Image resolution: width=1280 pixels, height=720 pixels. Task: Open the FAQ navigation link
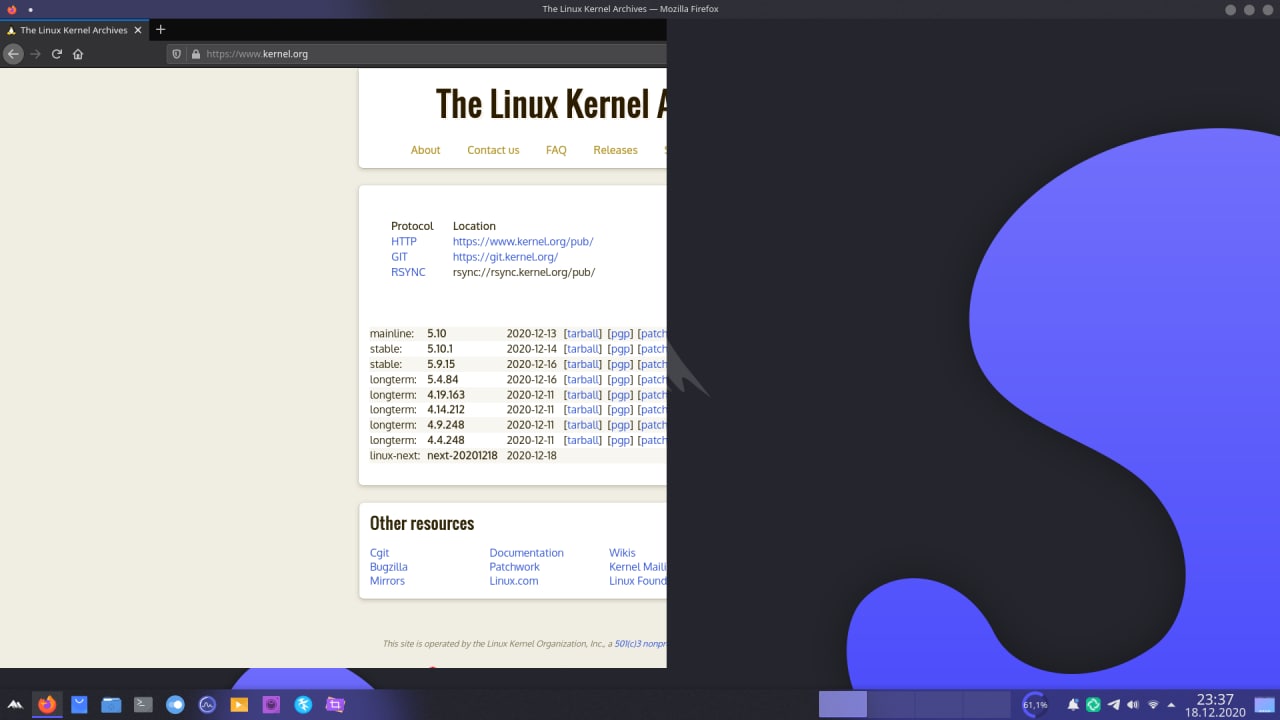coord(556,150)
